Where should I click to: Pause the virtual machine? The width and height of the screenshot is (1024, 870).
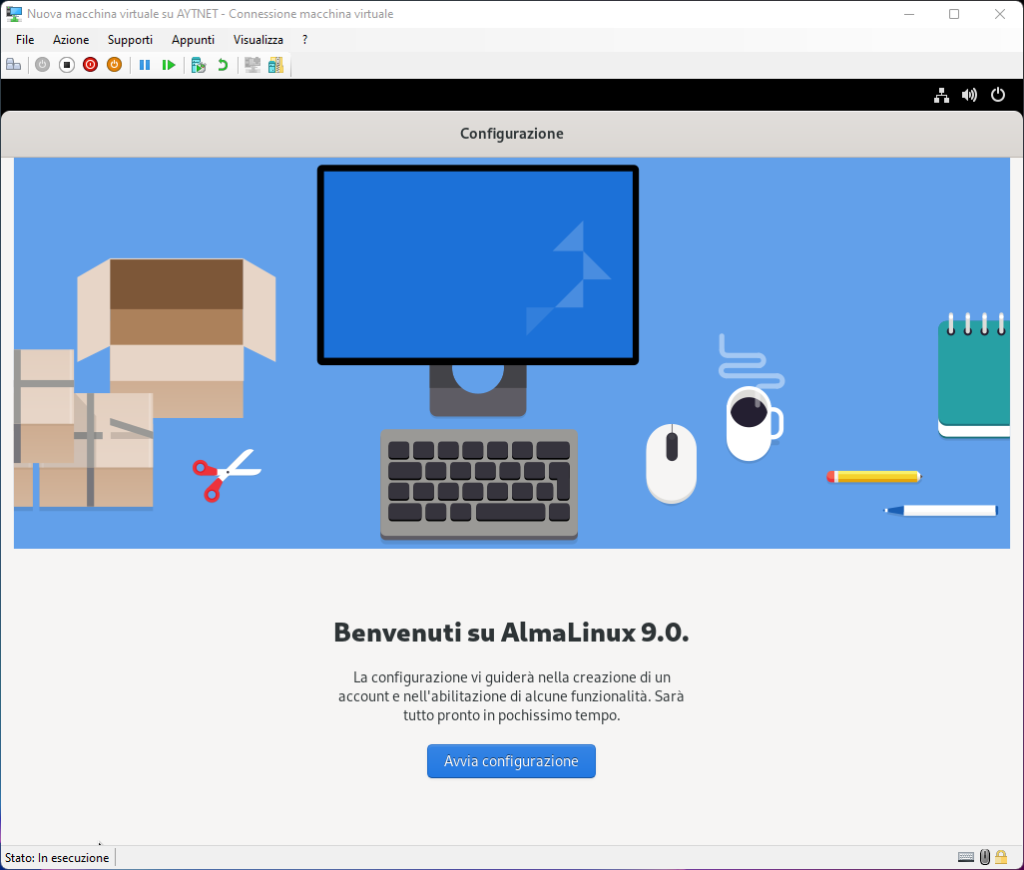coord(145,65)
